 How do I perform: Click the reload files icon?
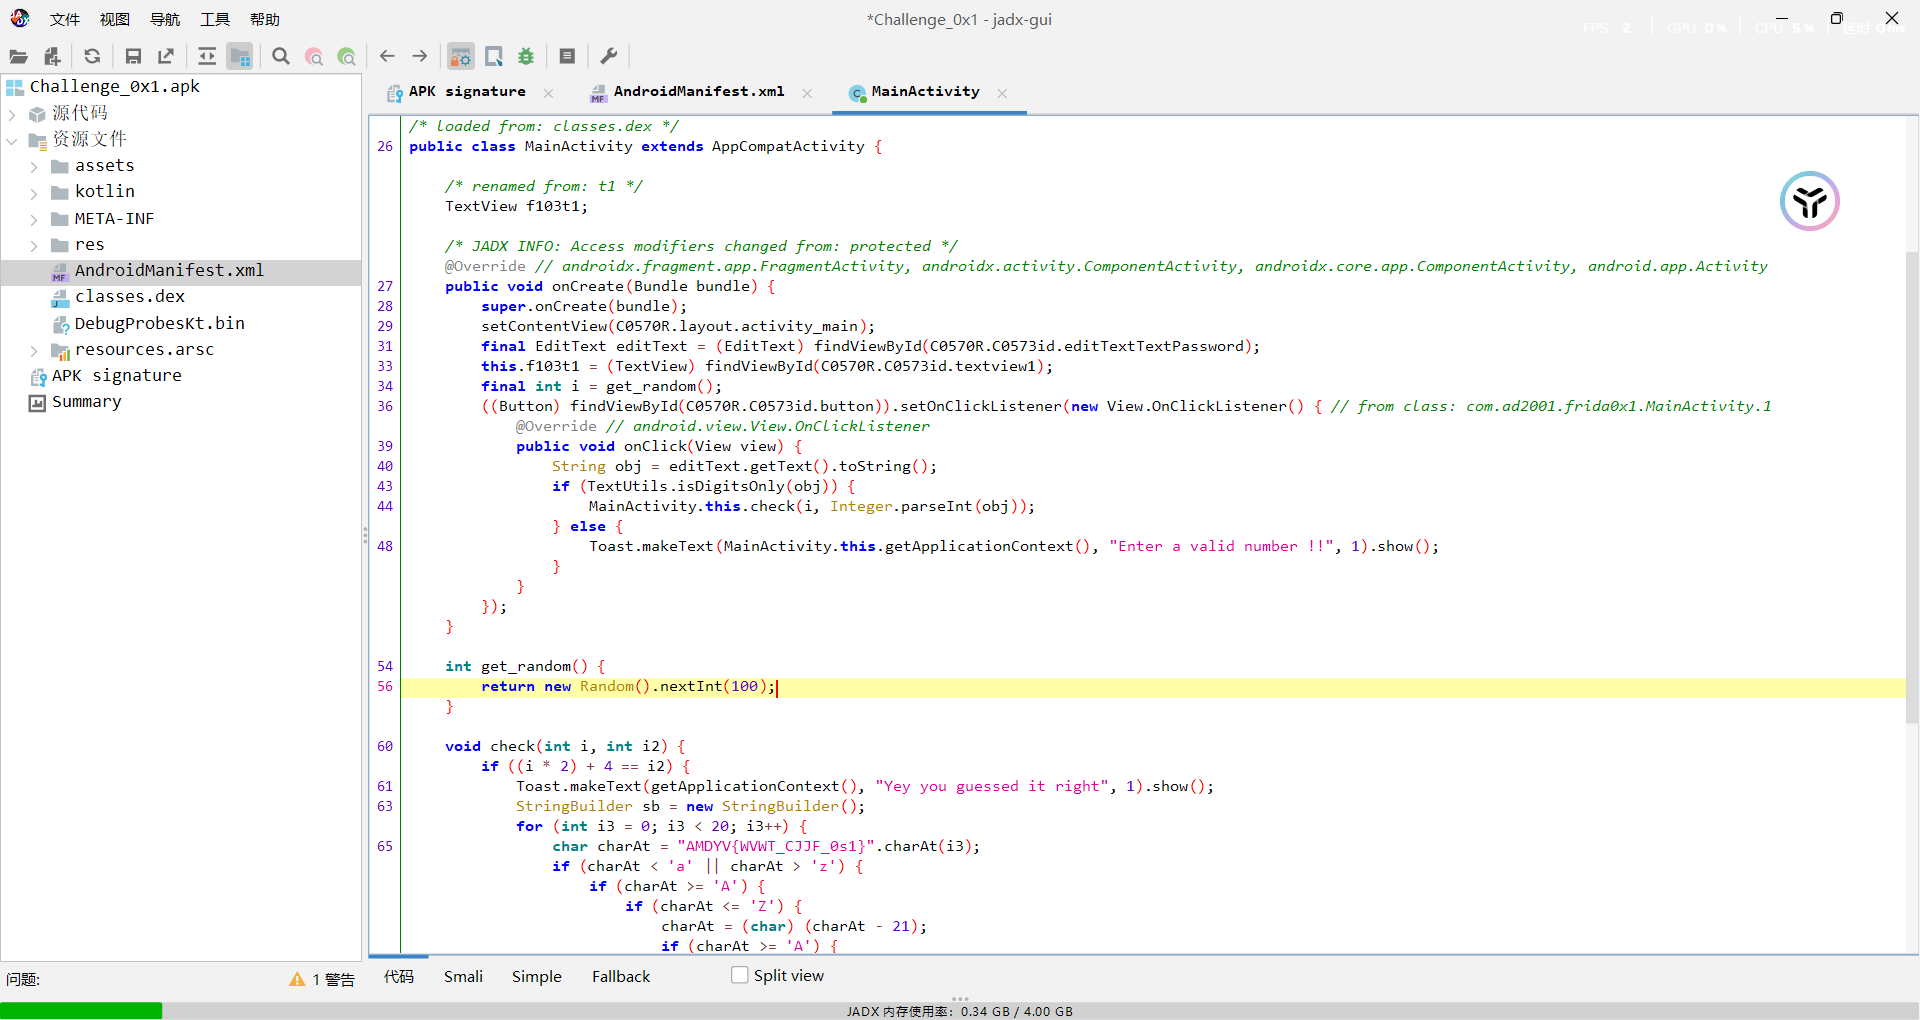[x=92, y=57]
